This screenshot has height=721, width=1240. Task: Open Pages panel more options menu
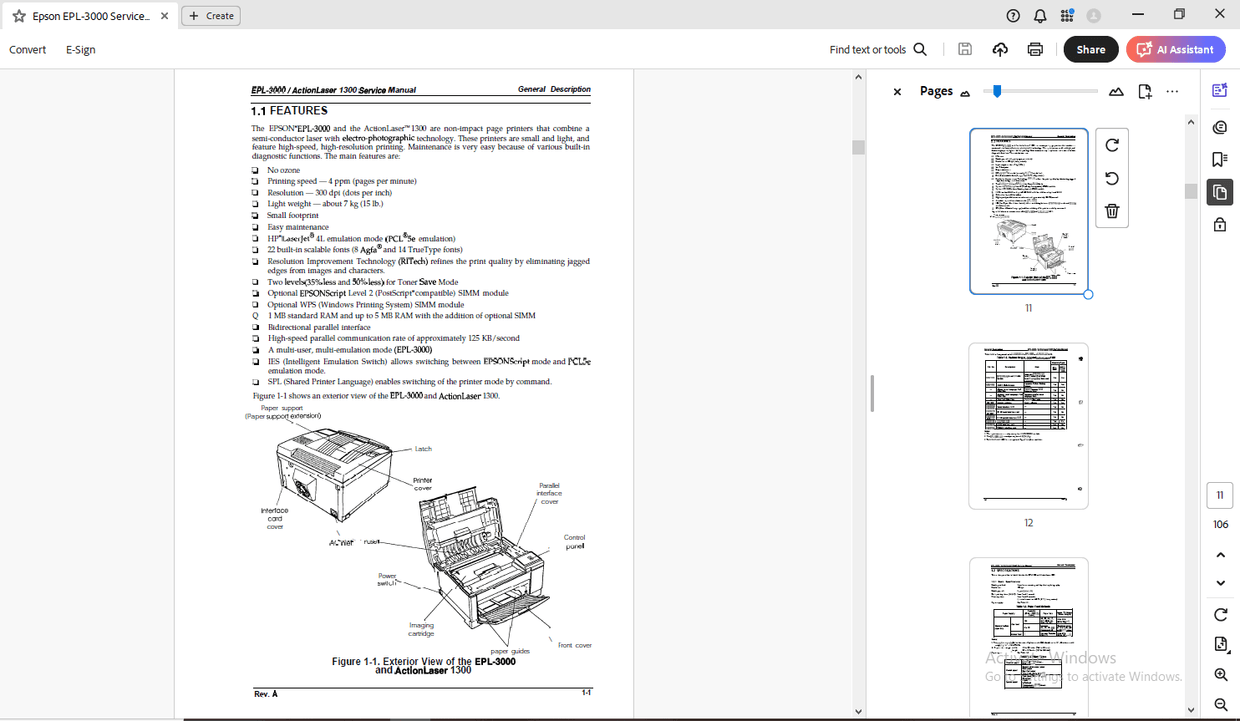tap(1172, 91)
